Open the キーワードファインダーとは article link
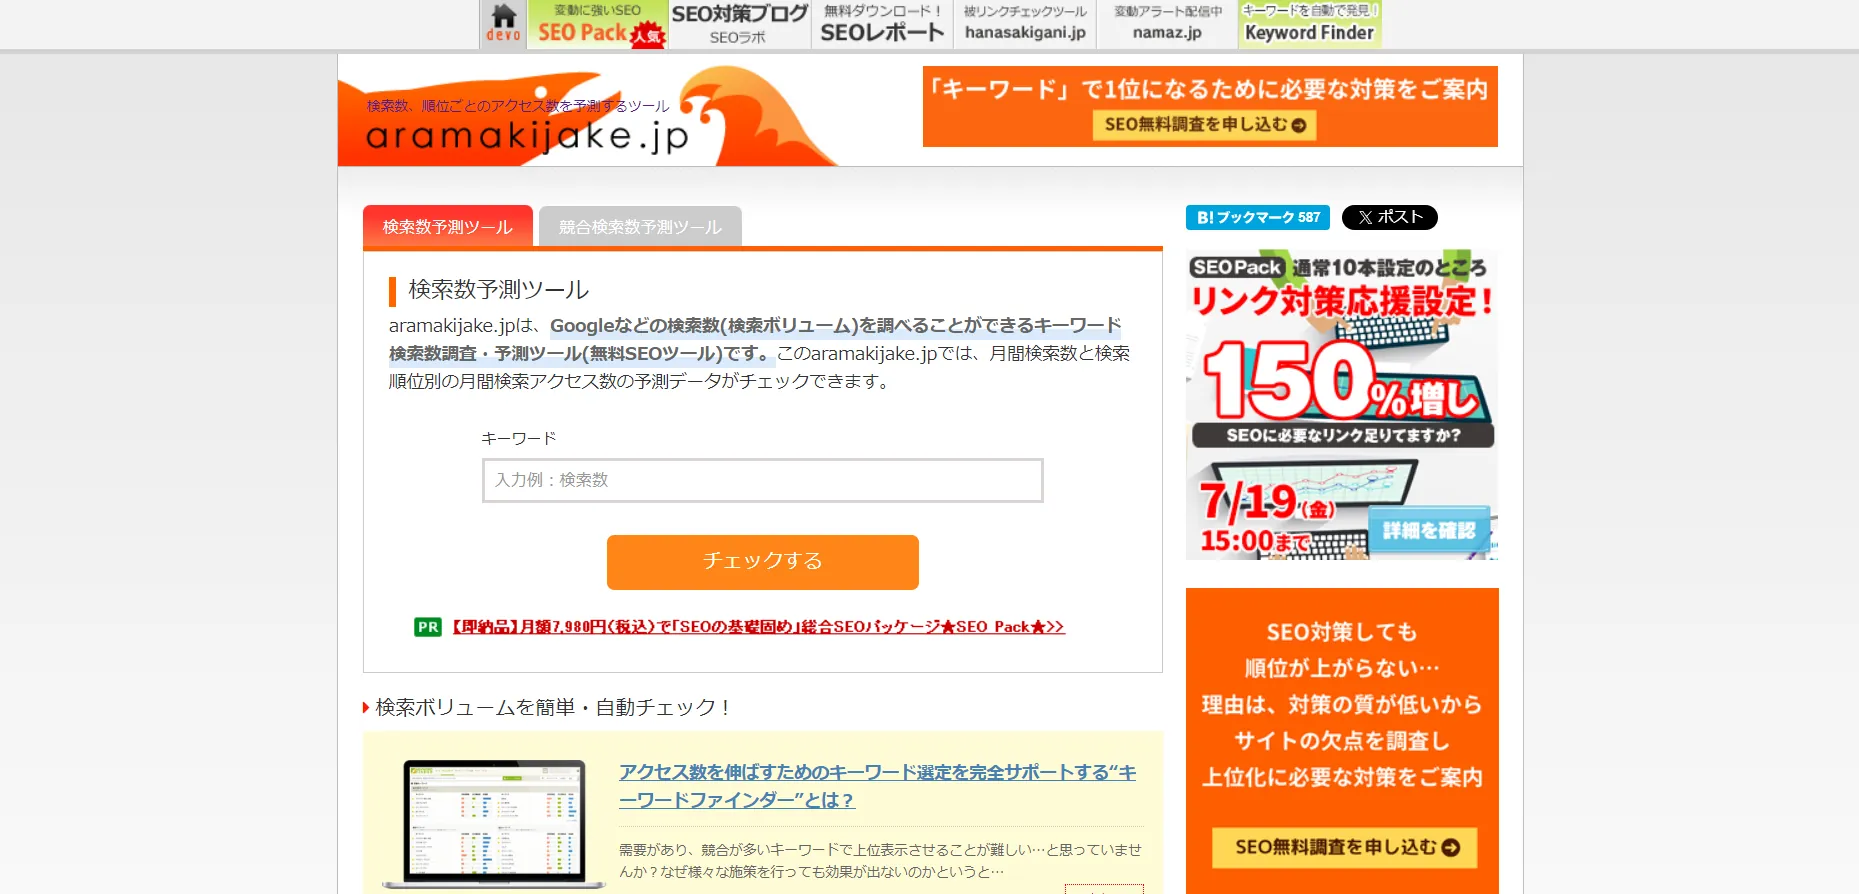 877,786
